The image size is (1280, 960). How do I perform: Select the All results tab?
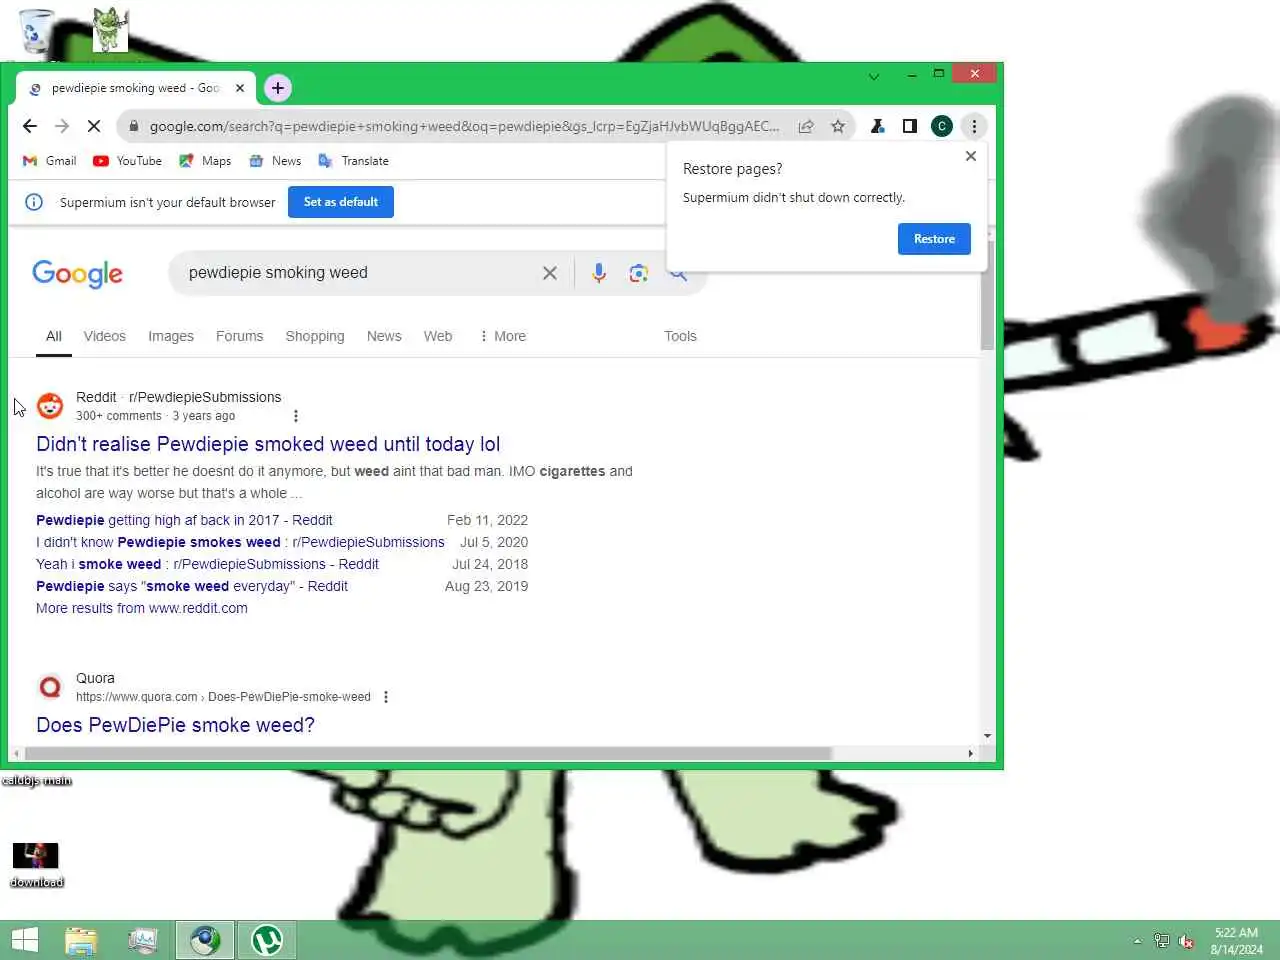coord(54,337)
